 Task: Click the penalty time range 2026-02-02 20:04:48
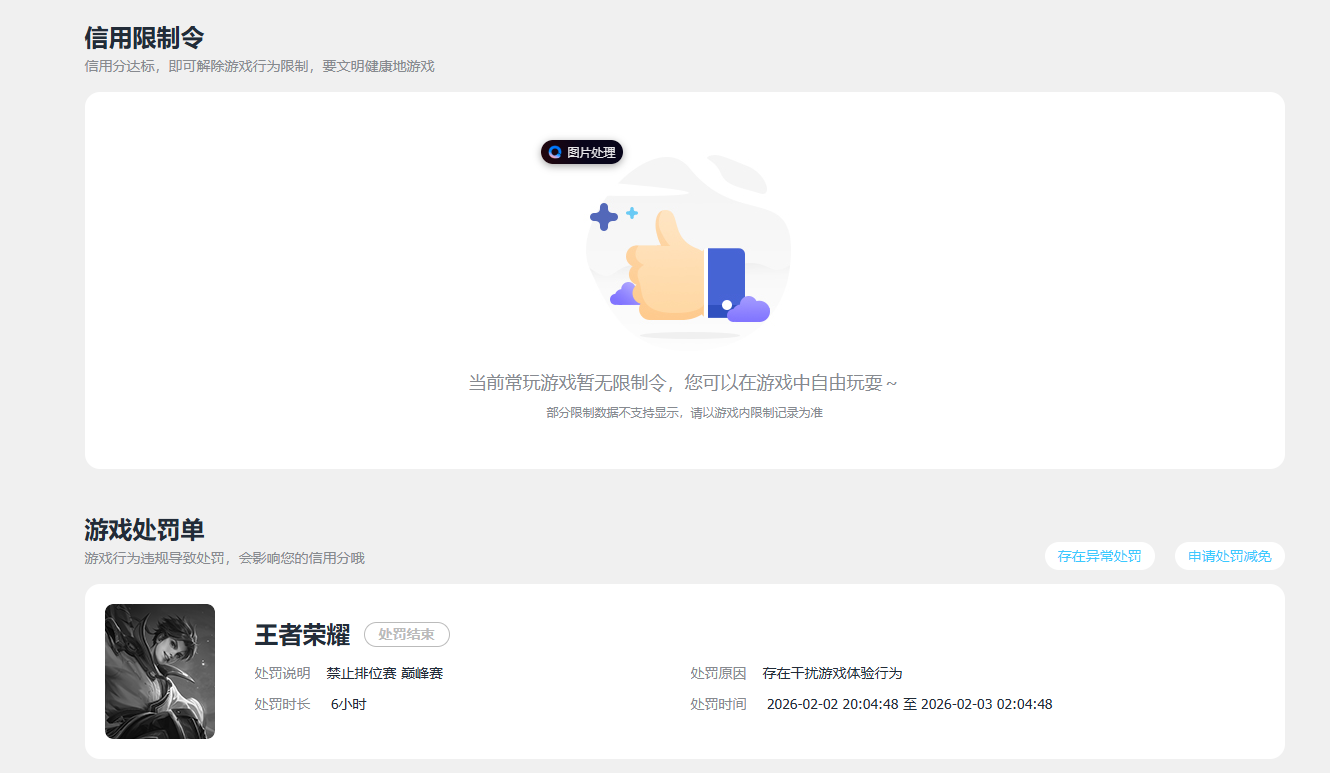coord(909,704)
